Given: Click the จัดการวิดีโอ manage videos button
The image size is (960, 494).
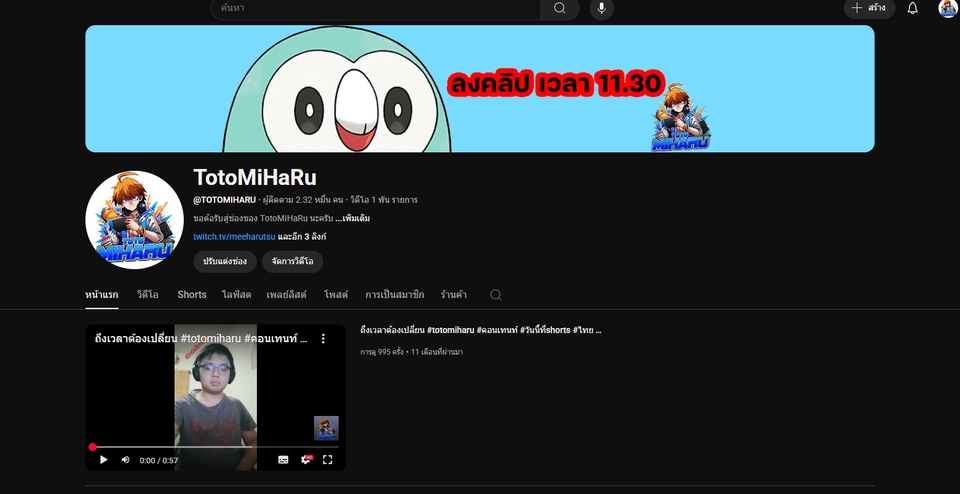Looking at the screenshot, I should tap(292, 261).
